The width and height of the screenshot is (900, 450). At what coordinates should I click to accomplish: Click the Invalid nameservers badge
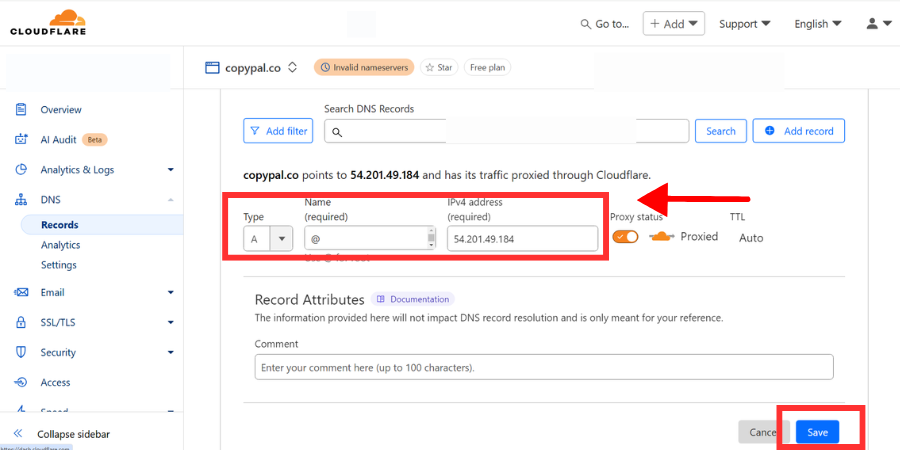(x=364, y=67)
